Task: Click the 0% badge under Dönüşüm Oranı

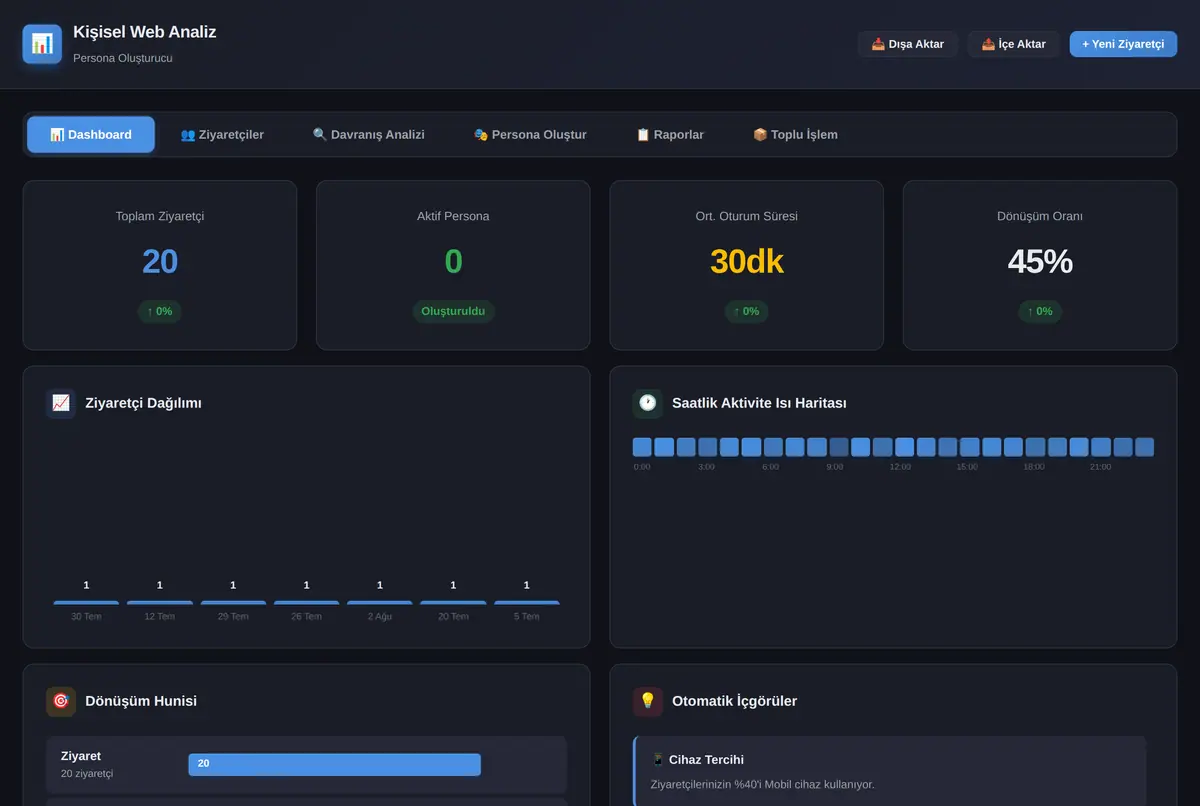Action: [1040, 311]
